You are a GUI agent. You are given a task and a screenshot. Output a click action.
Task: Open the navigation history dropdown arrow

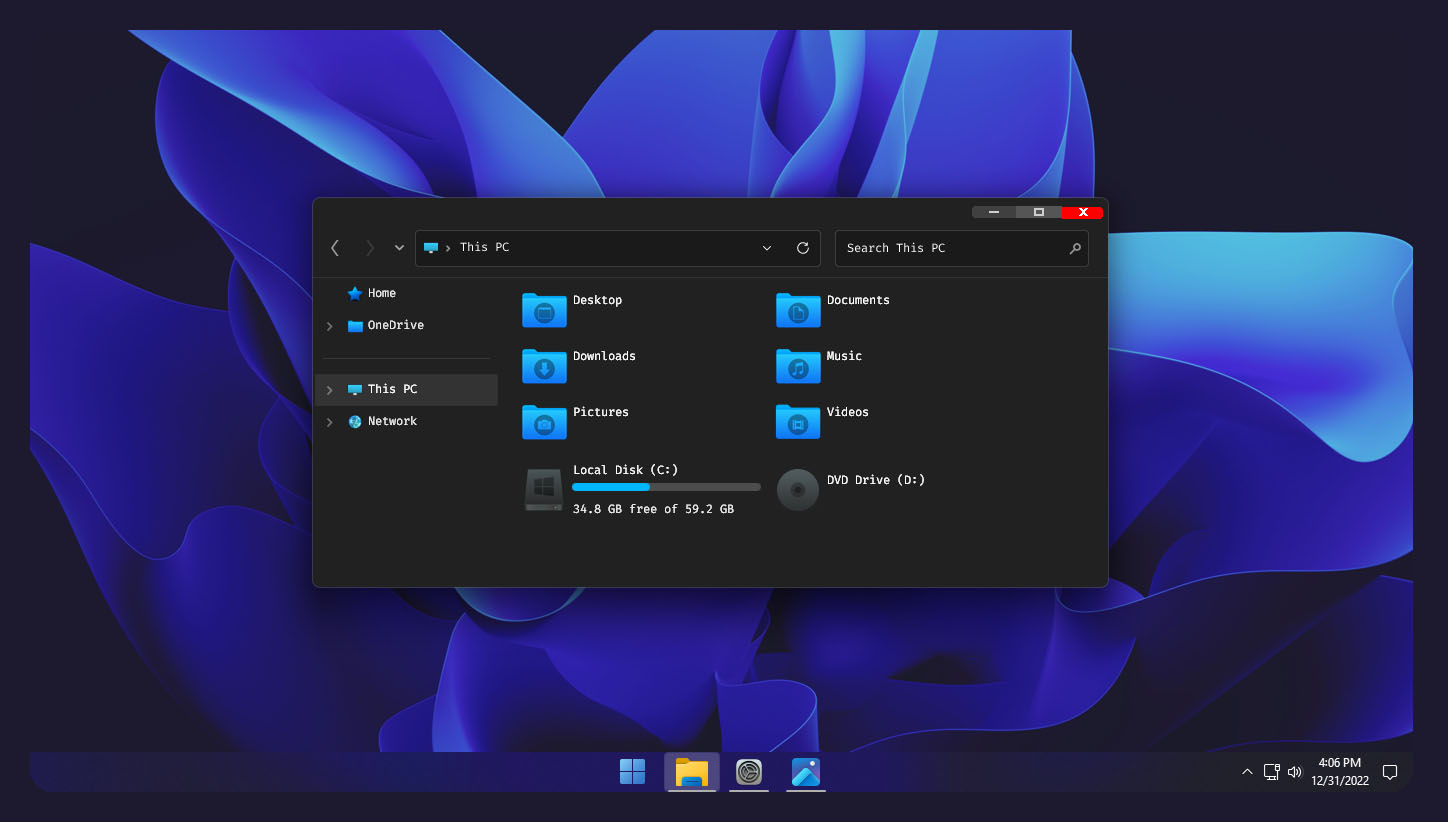coord(399,248)
